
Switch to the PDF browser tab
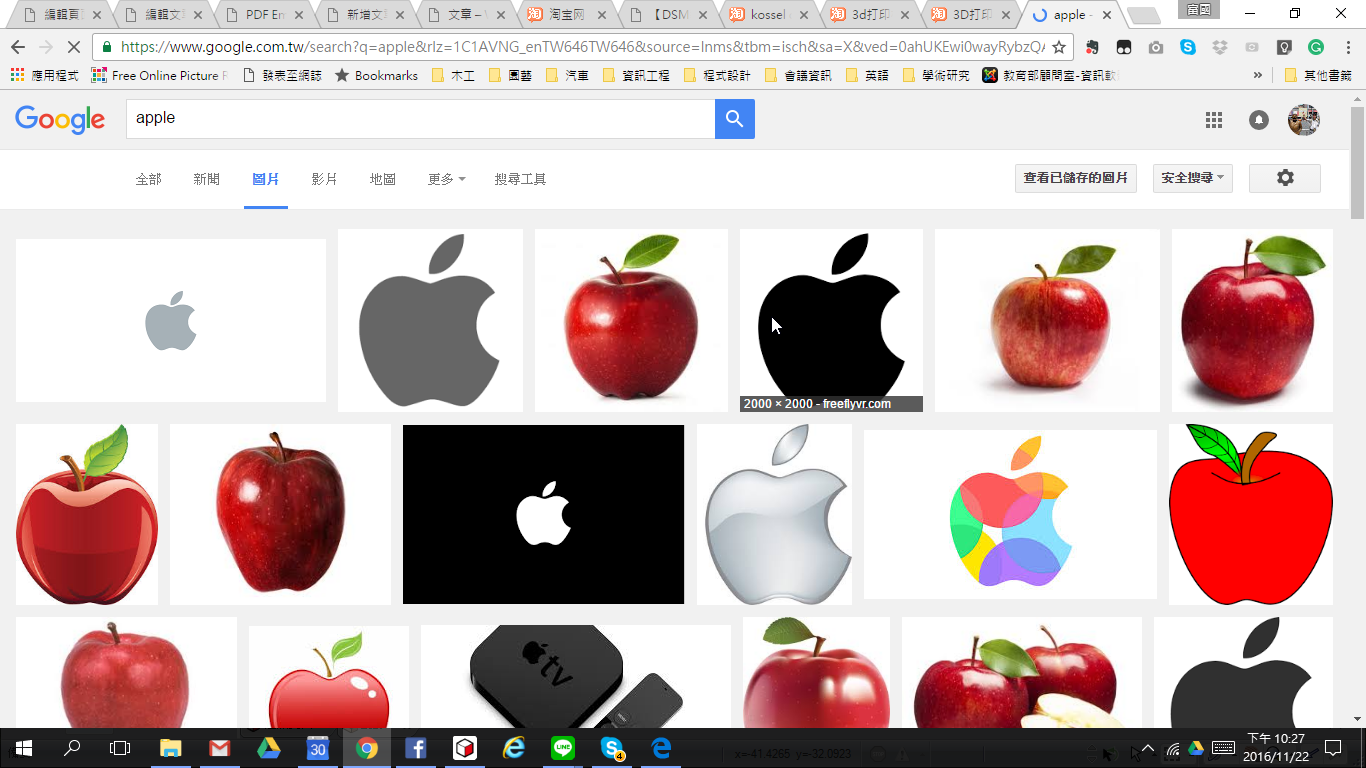[264, 15]
